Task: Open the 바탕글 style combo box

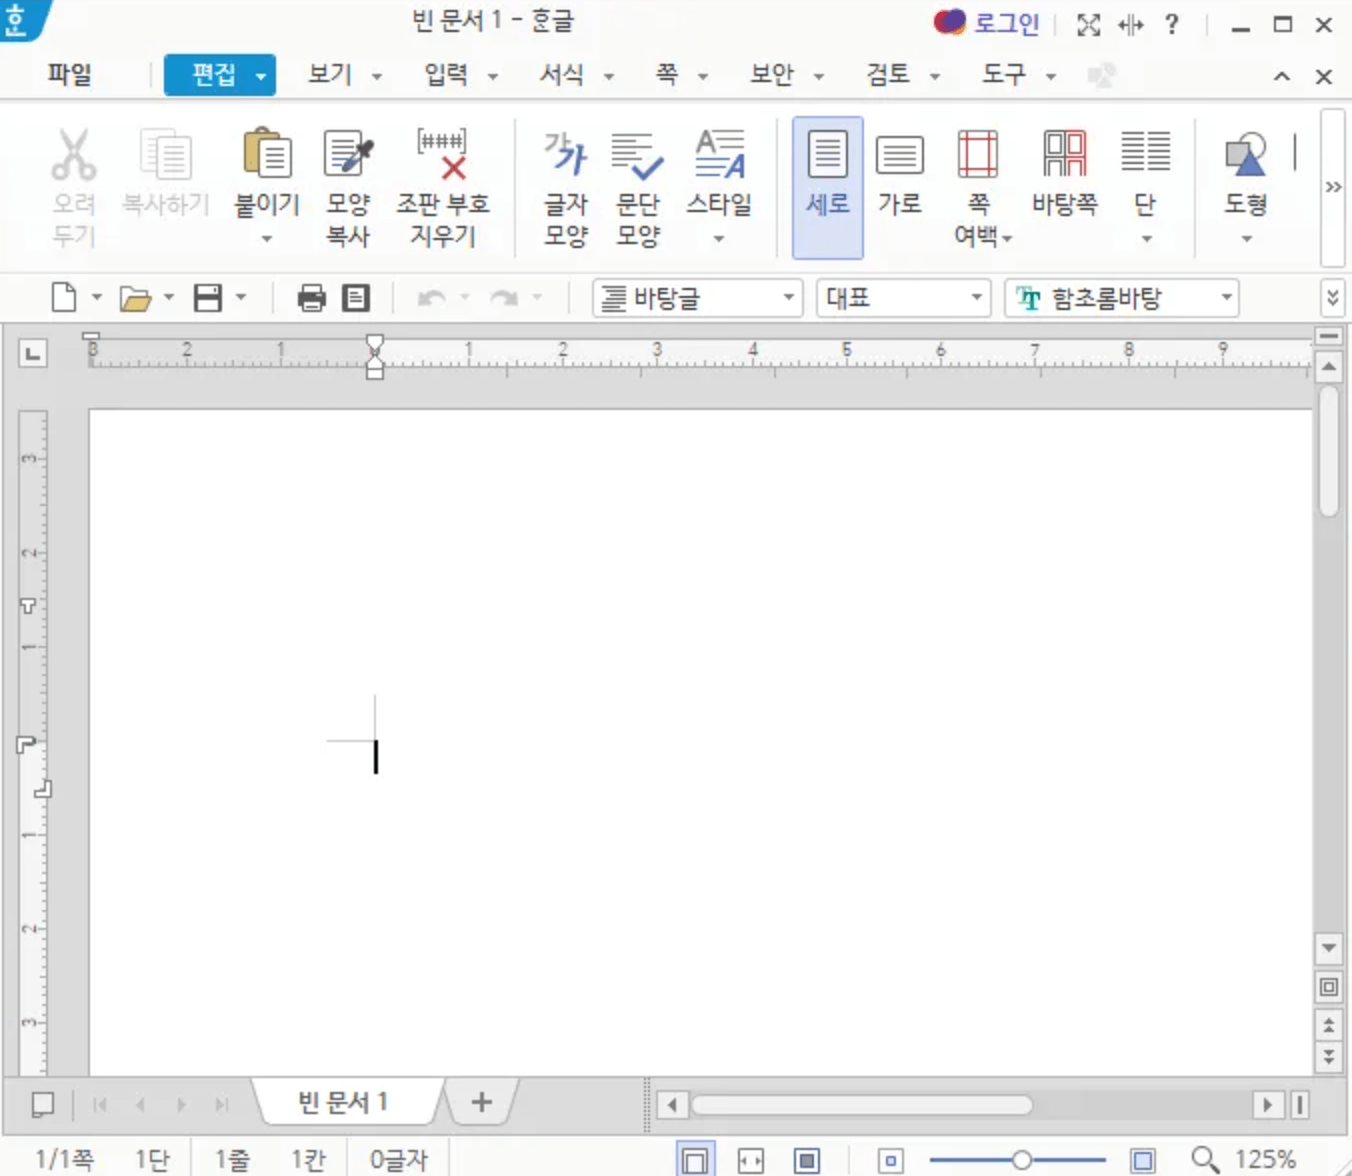Action: (698, 298)
